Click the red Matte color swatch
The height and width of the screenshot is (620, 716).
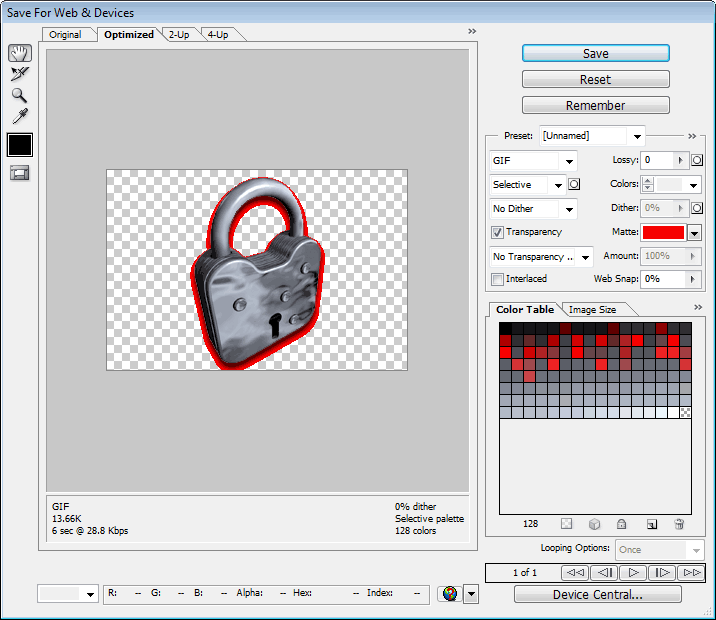(x=663, y=233)
